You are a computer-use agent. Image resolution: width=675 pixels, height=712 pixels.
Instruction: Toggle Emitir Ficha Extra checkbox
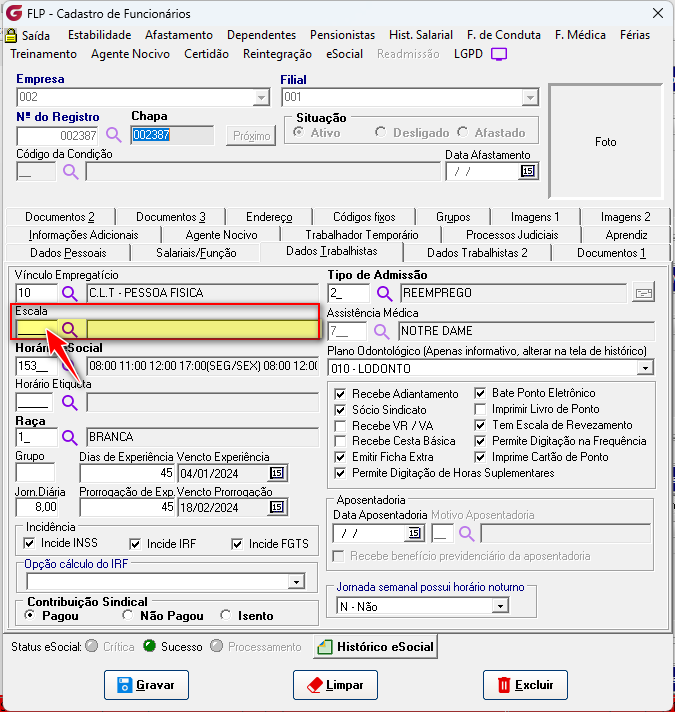[340, 457]
